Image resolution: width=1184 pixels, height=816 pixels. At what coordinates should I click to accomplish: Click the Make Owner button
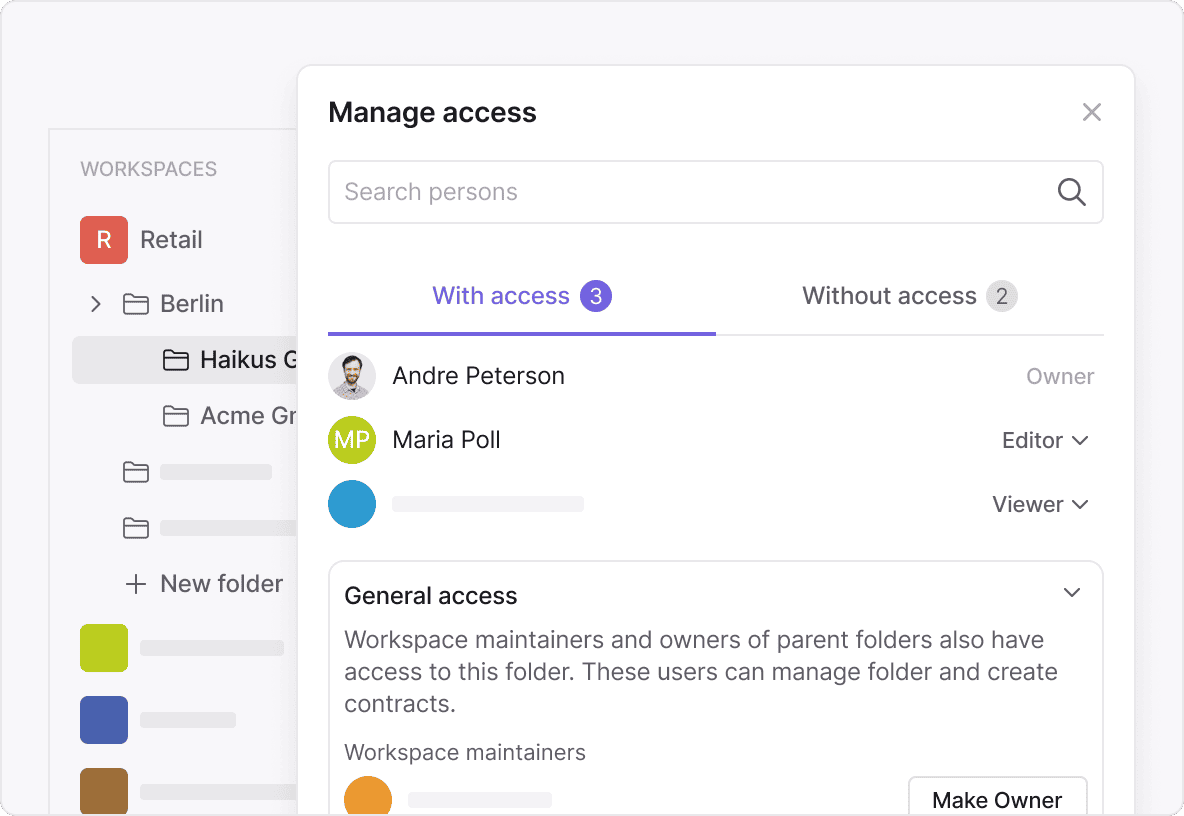997,799
